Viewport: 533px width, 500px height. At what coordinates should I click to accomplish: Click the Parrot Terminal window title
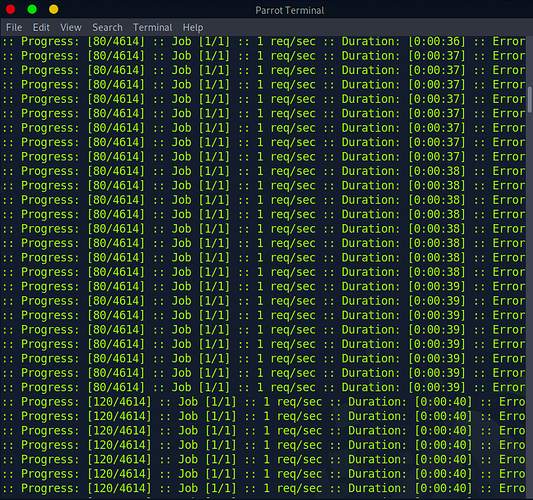(x=290, y=10)
